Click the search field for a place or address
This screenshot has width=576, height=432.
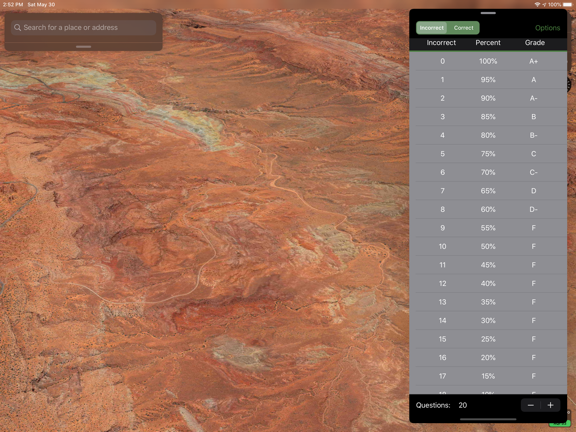[x=84, y=28]
